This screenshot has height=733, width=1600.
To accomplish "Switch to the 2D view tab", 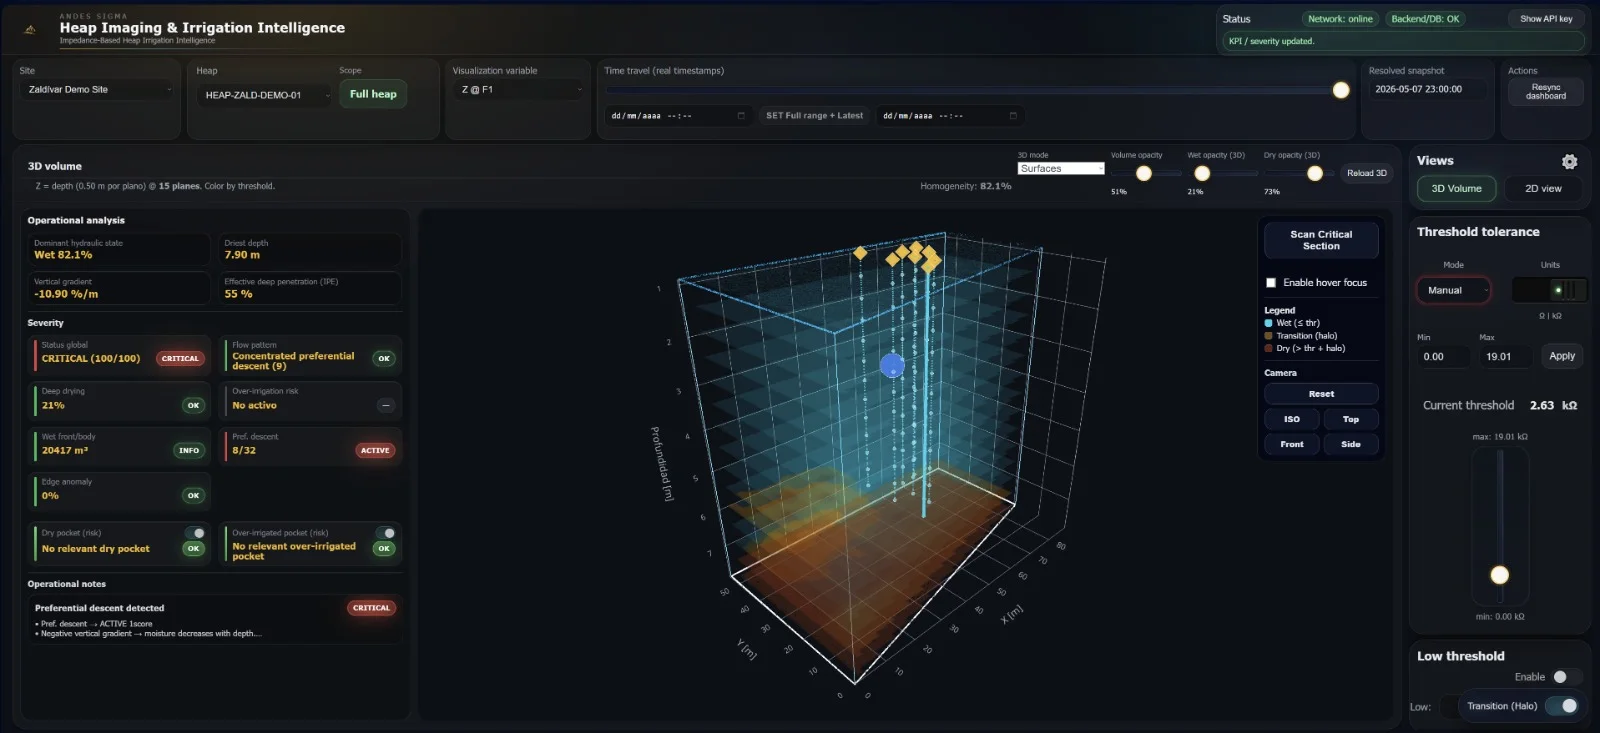I will (x=1543, y=189).
